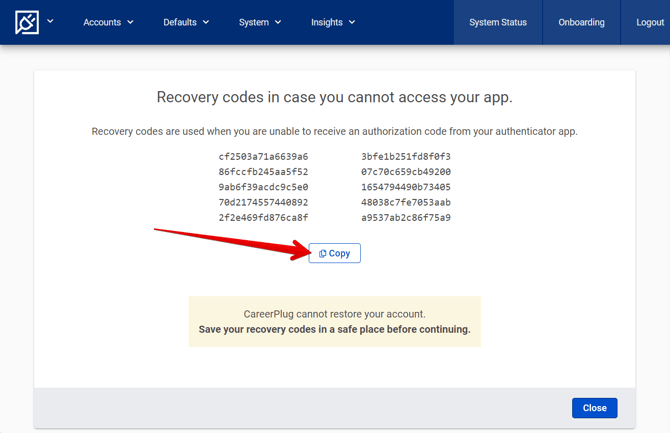Expand the chevron beside the logo
This screenshot has height=433, width=670.
tap(50, 21)
